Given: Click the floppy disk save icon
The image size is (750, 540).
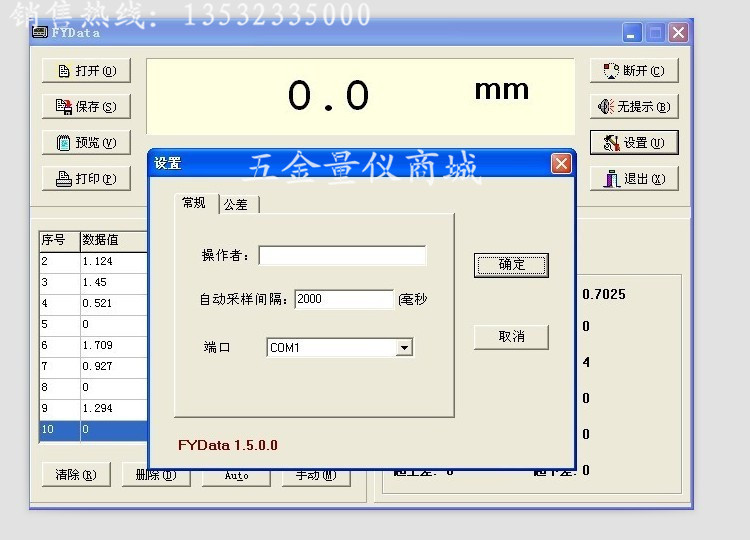Looking at the screenshot, I should pos(64,107).
